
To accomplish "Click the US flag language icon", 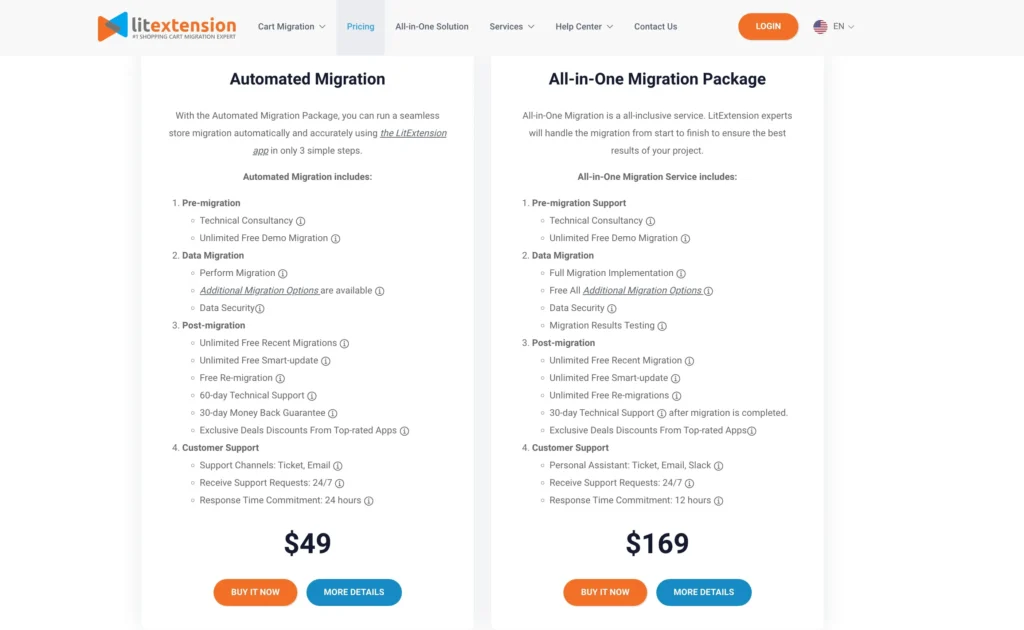I will [820, 27].
